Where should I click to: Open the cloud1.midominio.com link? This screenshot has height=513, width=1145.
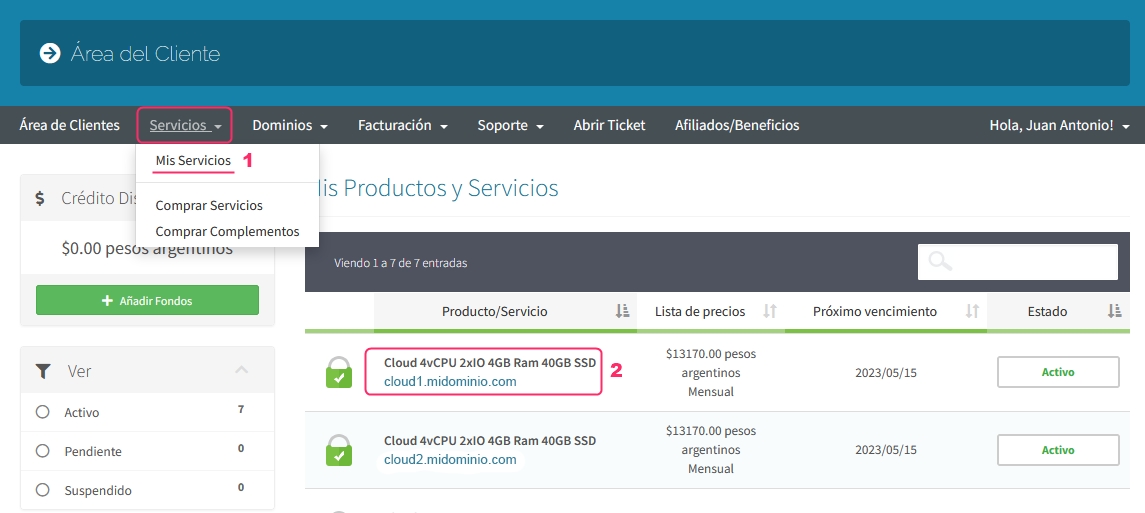click(x=450, y=382)
